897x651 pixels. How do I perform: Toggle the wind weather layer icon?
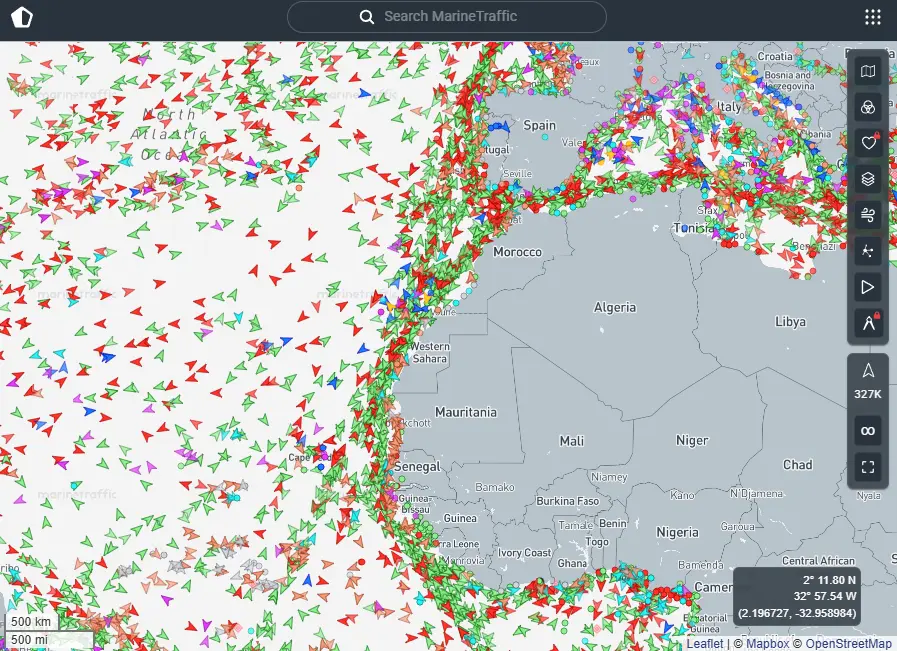[868, 215]
